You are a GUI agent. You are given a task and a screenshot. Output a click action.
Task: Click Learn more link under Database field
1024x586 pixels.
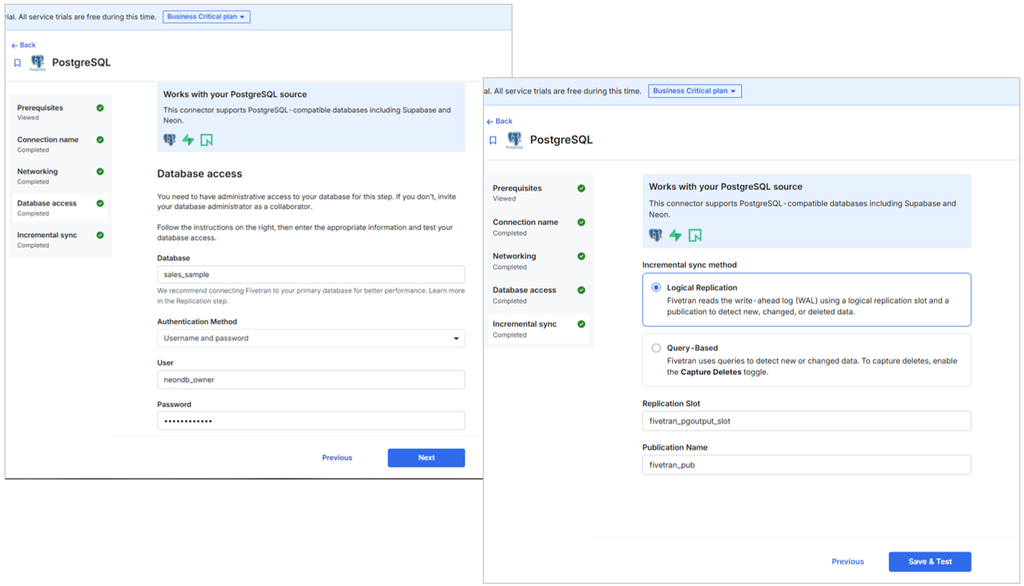(x=447, y=291)
